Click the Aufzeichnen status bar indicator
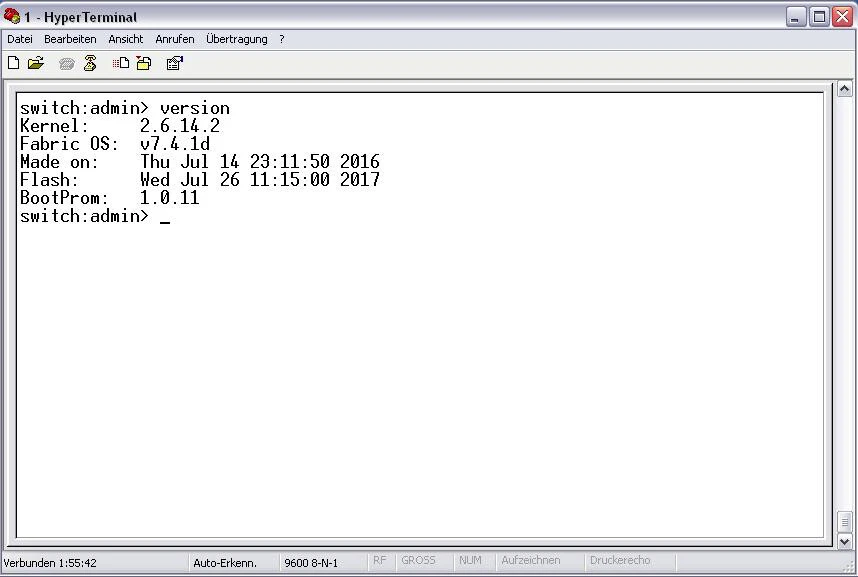858x577 pixels. [x=531, y=561]
